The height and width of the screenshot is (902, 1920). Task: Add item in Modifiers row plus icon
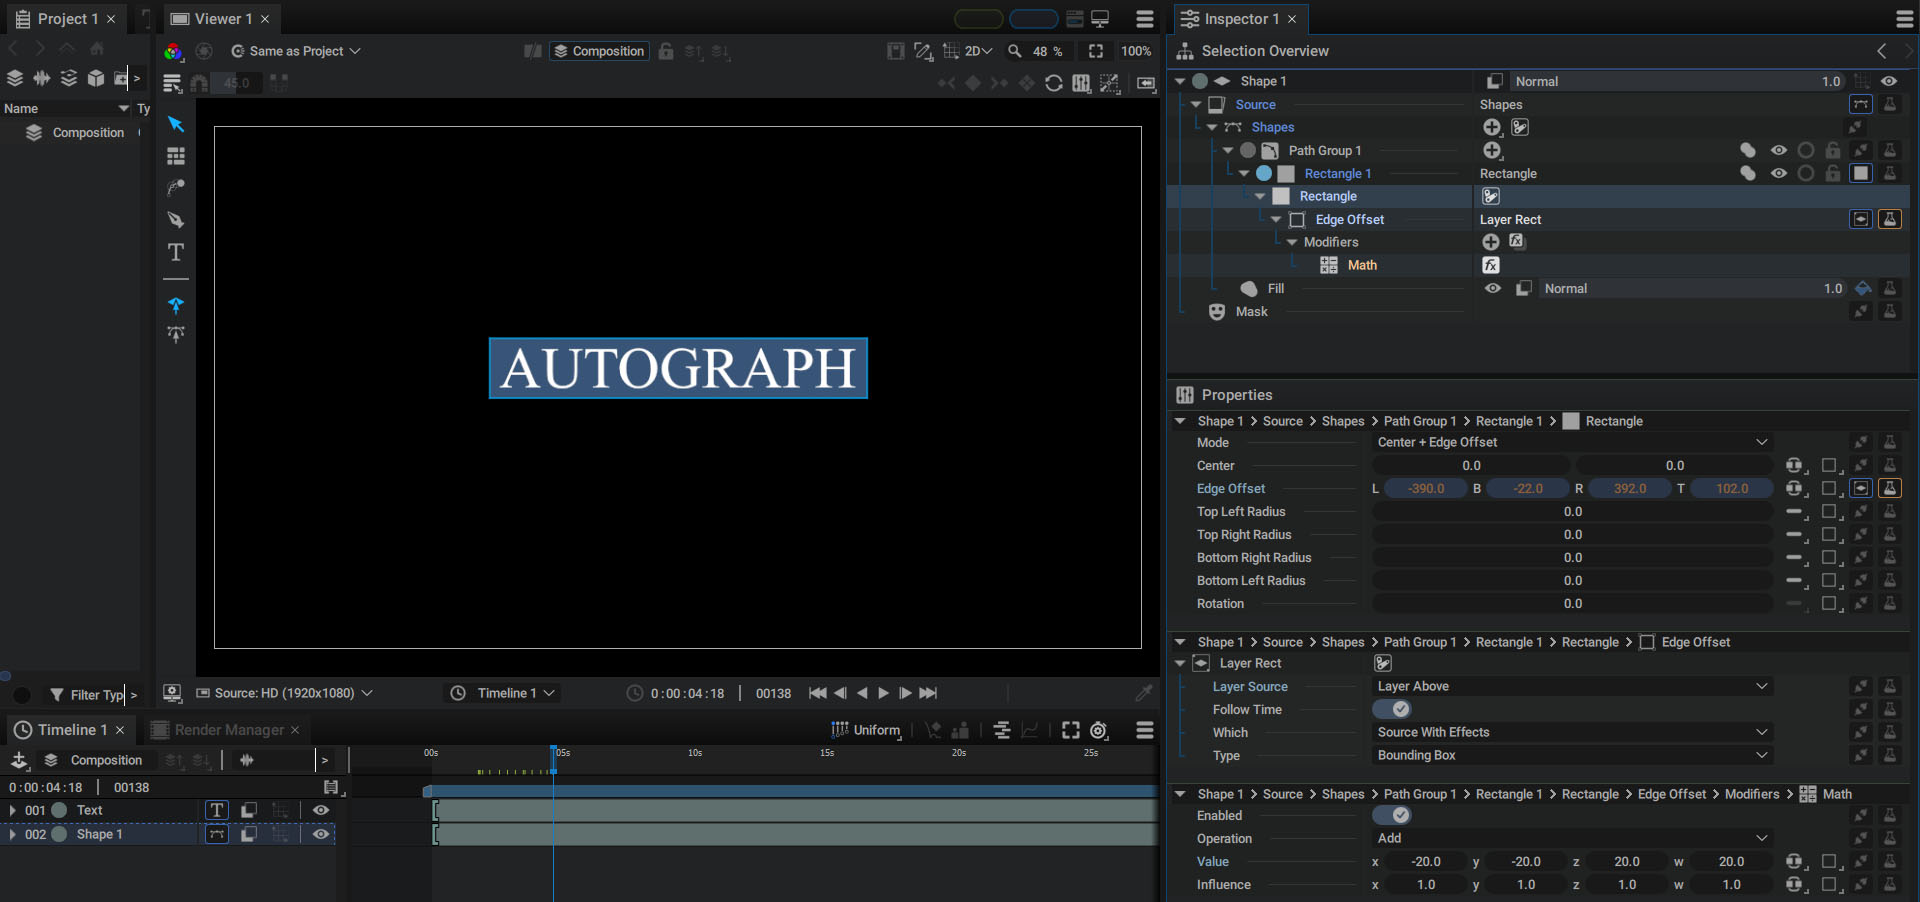pyautogui.click(x=1491, y=242)
